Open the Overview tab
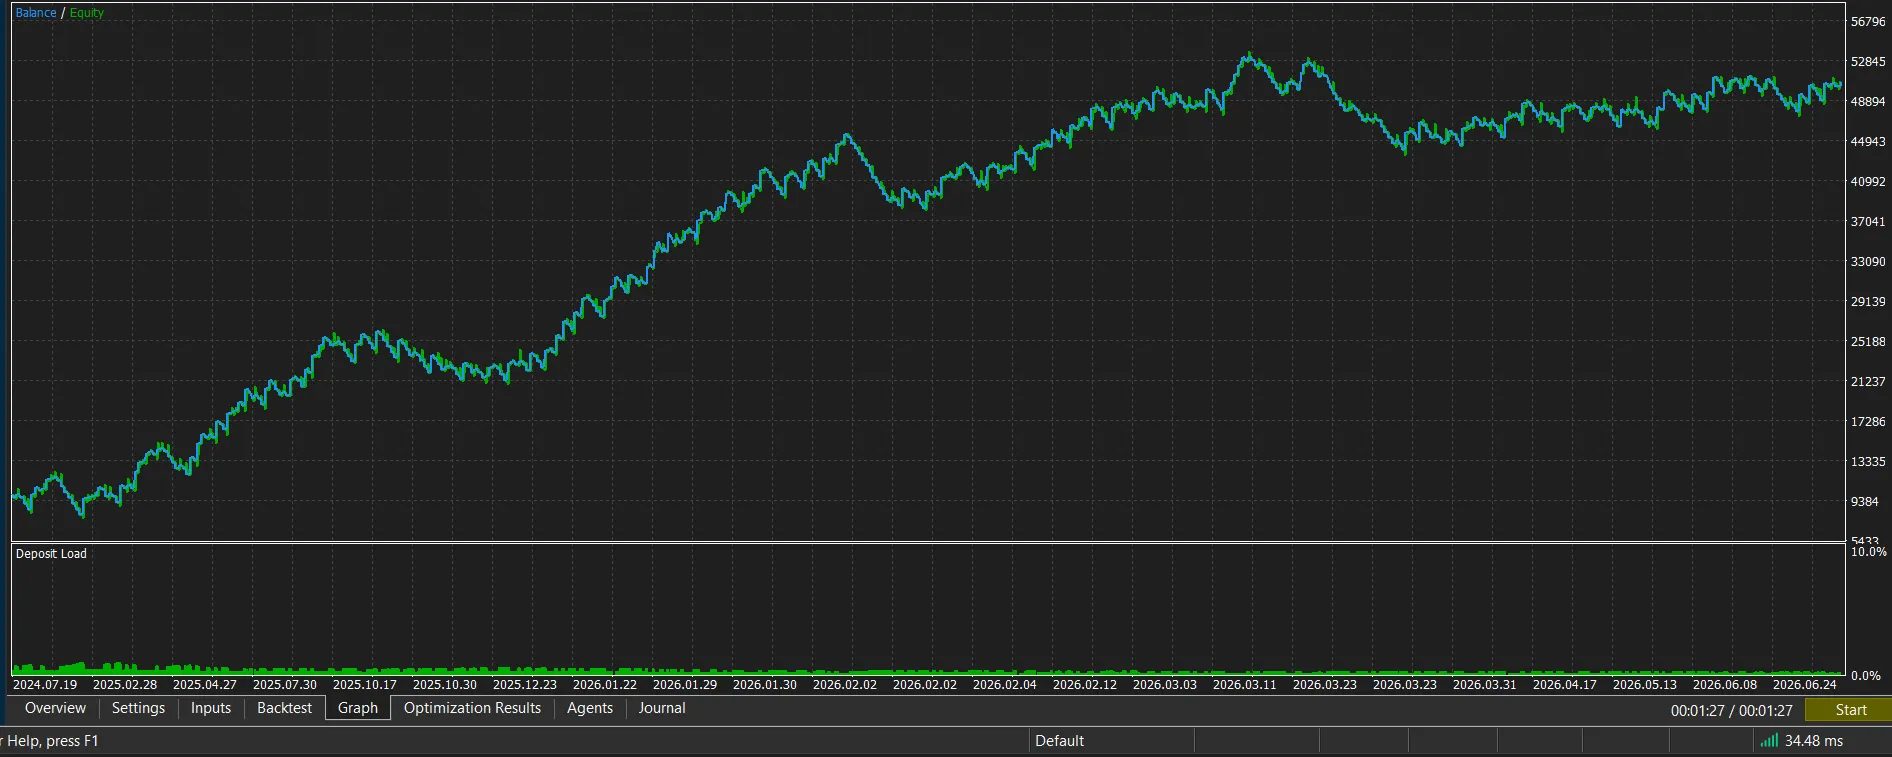 pos(55,708)
